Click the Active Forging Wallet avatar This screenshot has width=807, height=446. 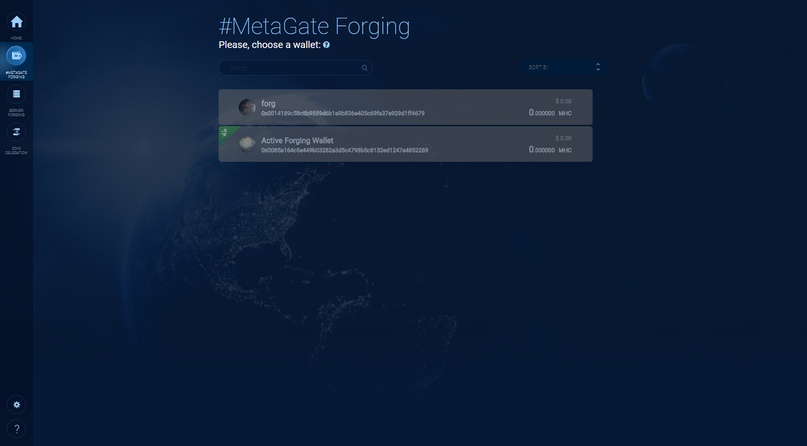247,144
